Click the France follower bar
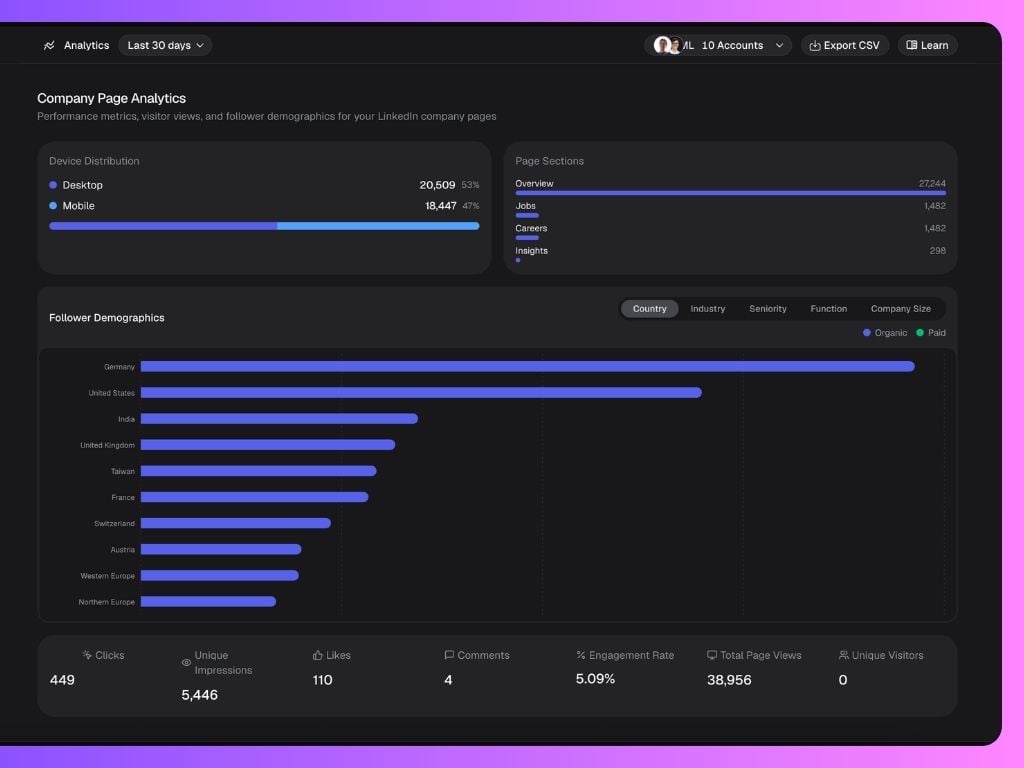1024x768 pixels. tap(254, 497)
